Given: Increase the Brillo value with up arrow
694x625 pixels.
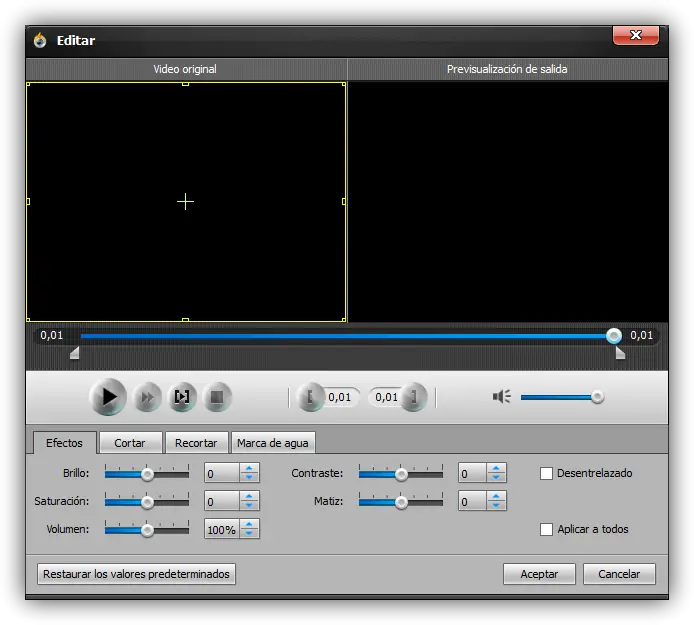Looking at the screenshot, I should click(249, 468).
